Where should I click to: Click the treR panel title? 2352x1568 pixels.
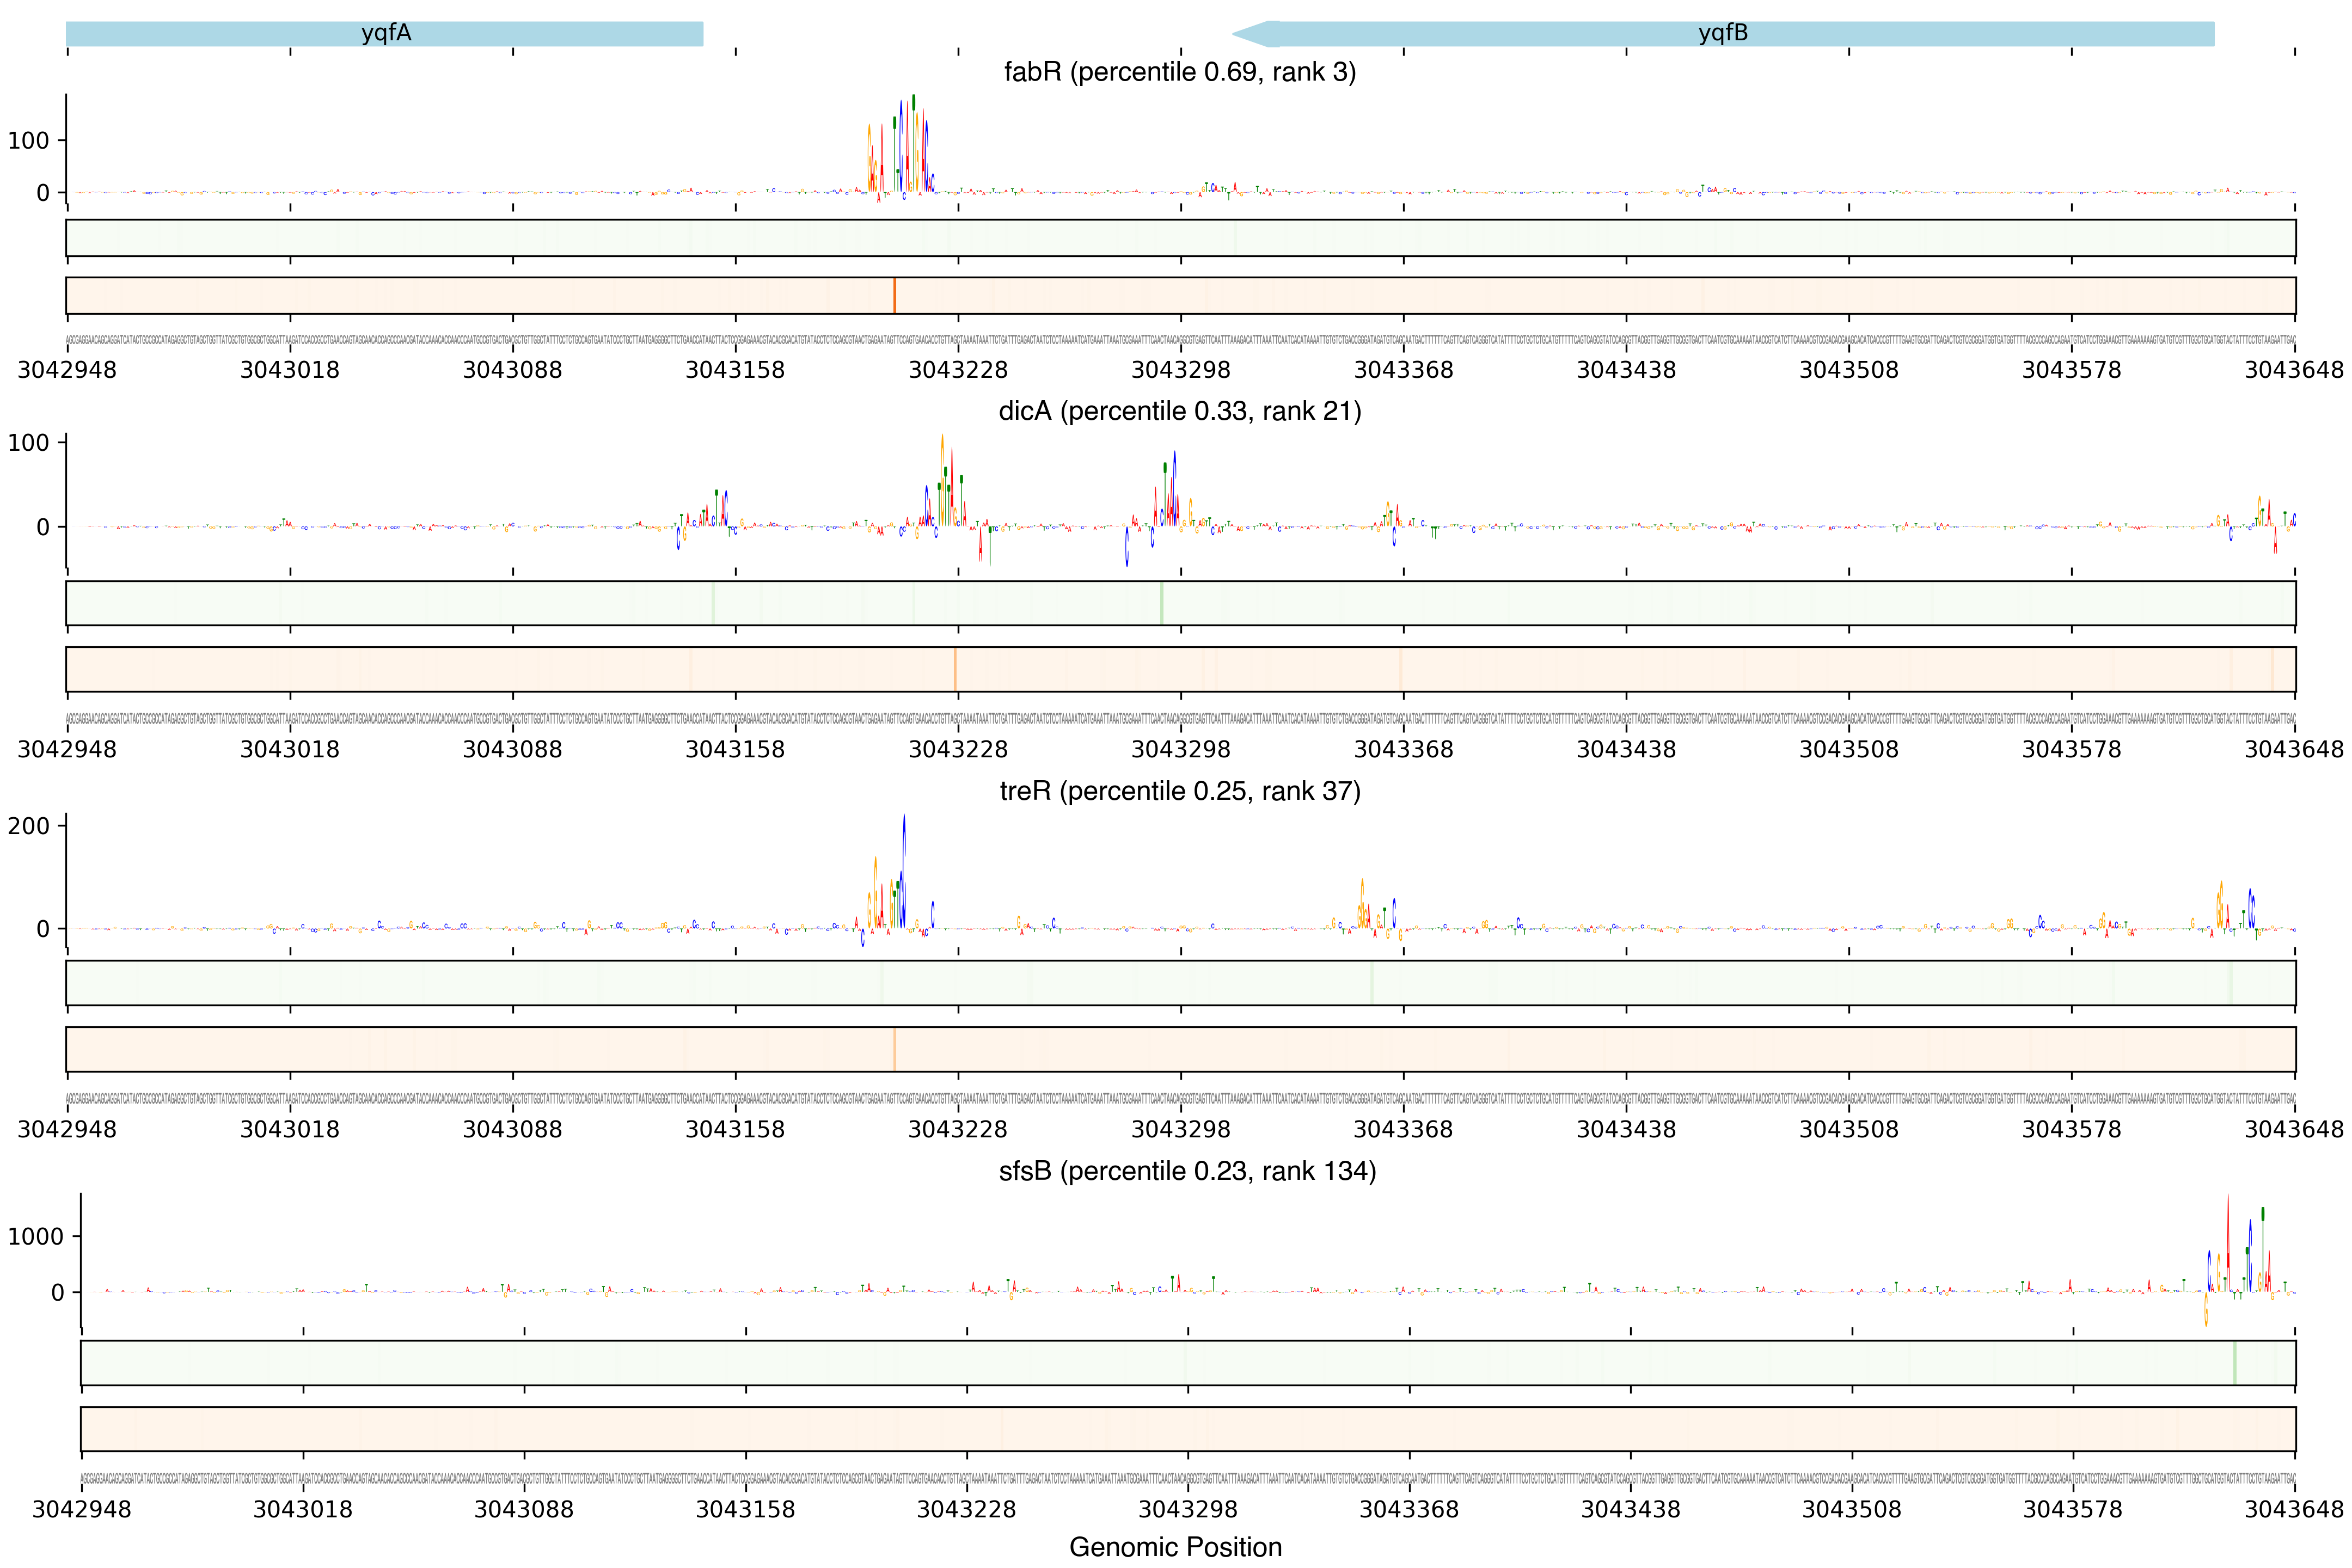(x=1179, y=791)
